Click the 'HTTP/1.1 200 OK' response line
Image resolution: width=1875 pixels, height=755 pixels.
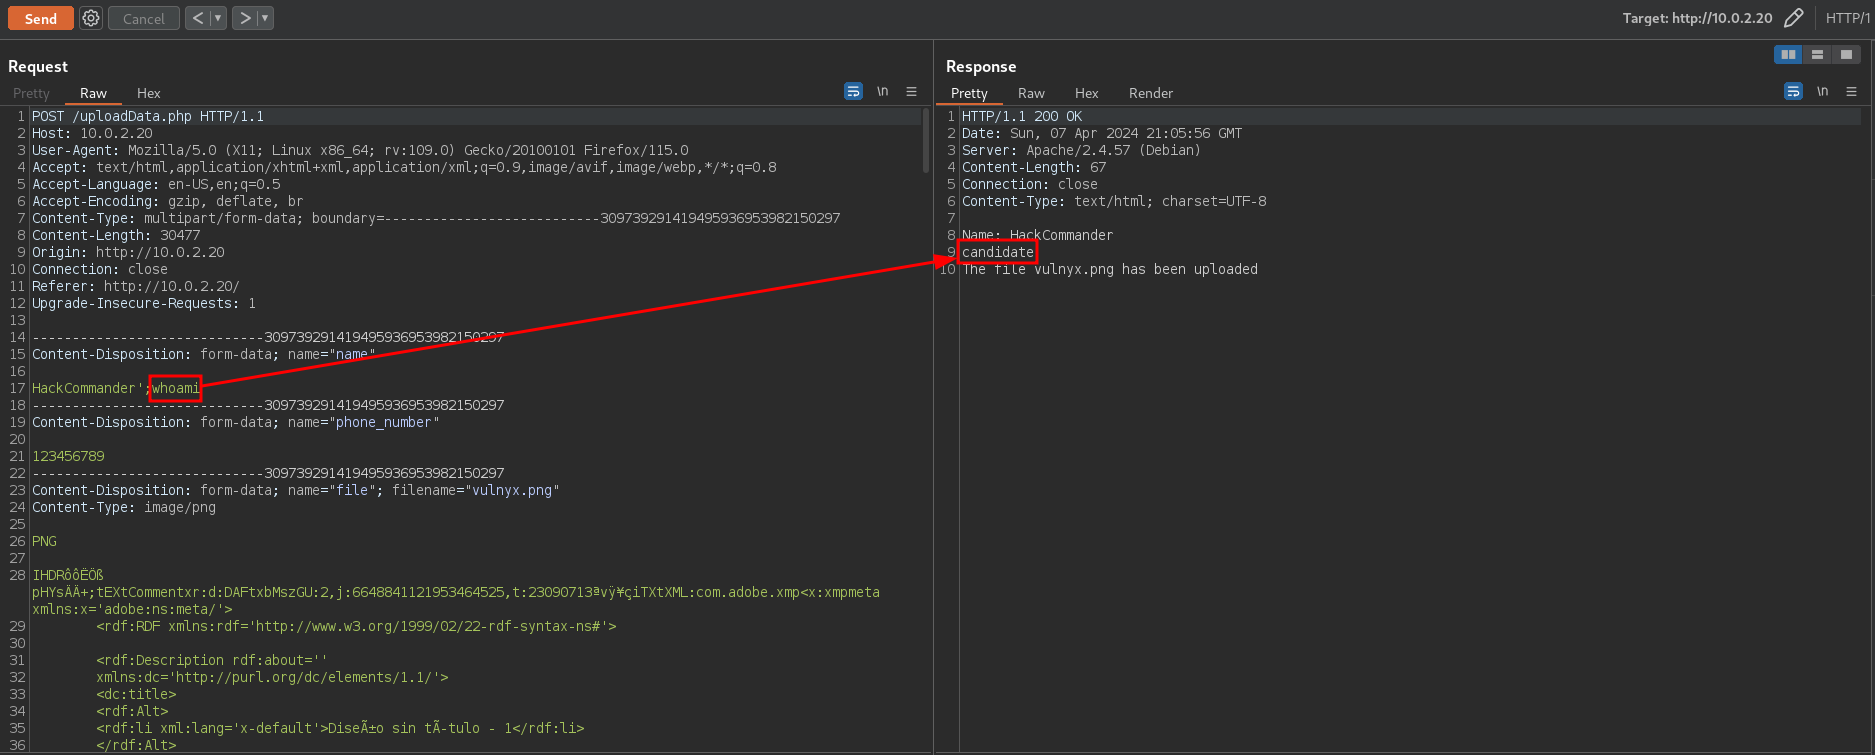click(1022, 116)
